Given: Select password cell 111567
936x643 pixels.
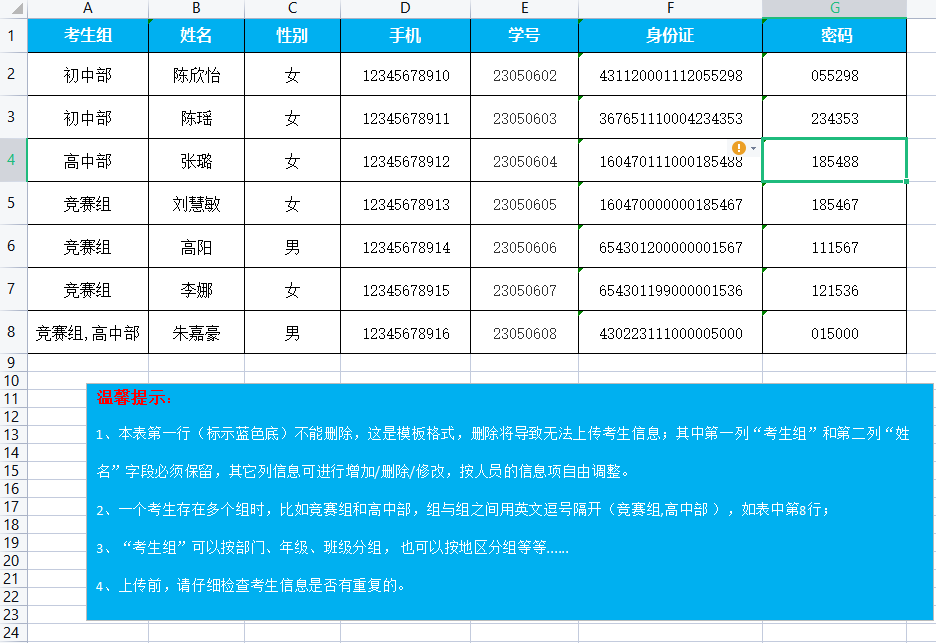Looking at the screenshot, I should pos(835,247).
